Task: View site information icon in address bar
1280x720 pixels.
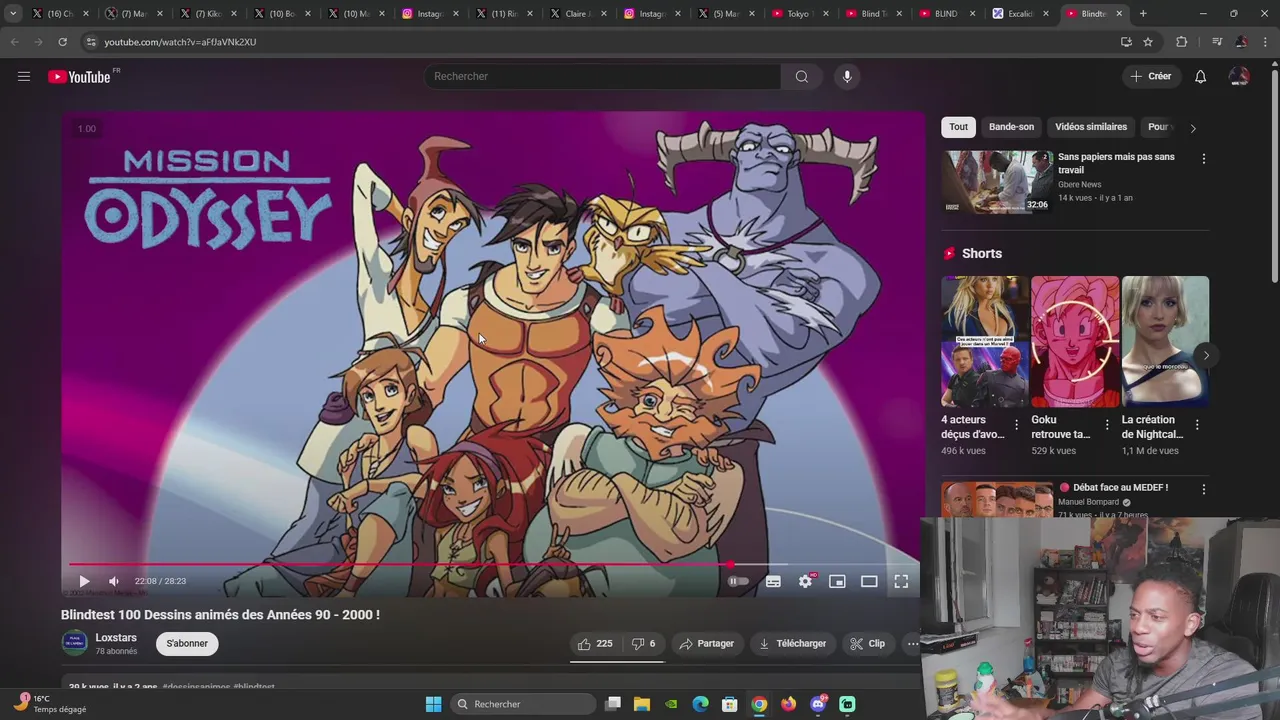Action: tap(91, 42)
